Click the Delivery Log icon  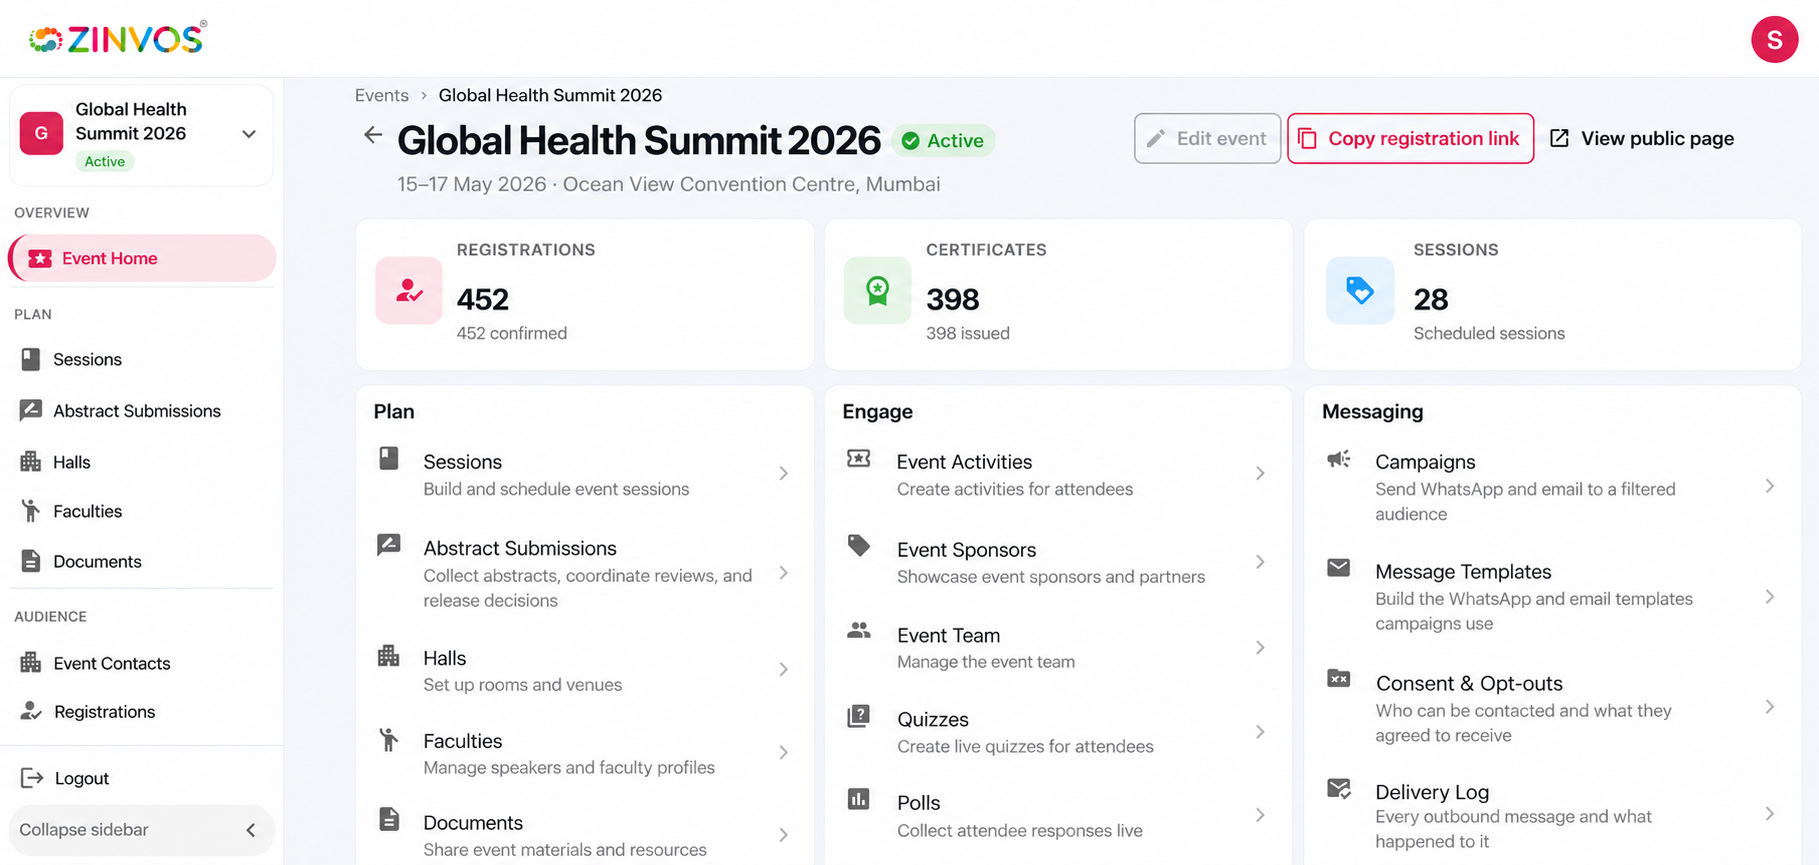pos(1339,788)
